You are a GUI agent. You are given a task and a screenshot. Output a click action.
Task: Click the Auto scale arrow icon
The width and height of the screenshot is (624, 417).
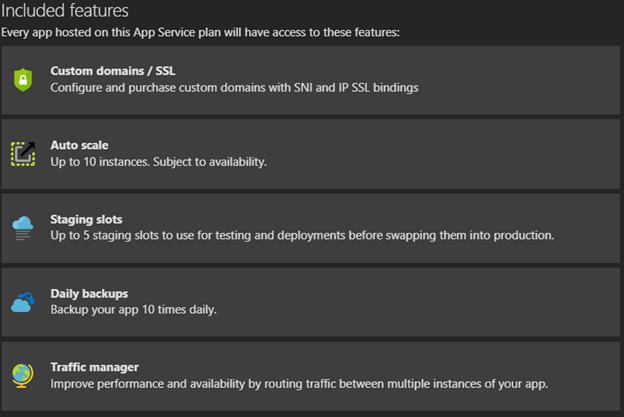pos(23,153)
